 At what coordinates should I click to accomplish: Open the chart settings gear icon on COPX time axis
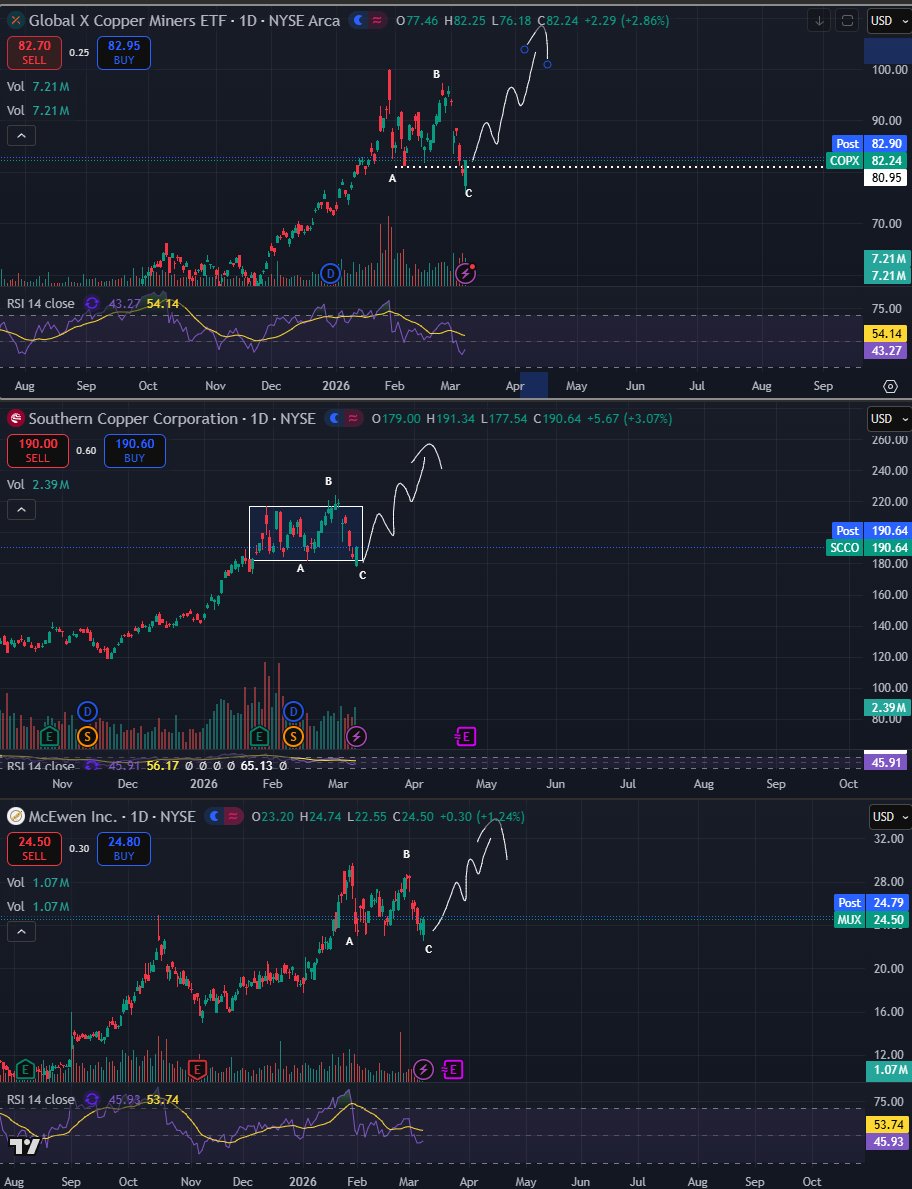(x=891, y=386)
